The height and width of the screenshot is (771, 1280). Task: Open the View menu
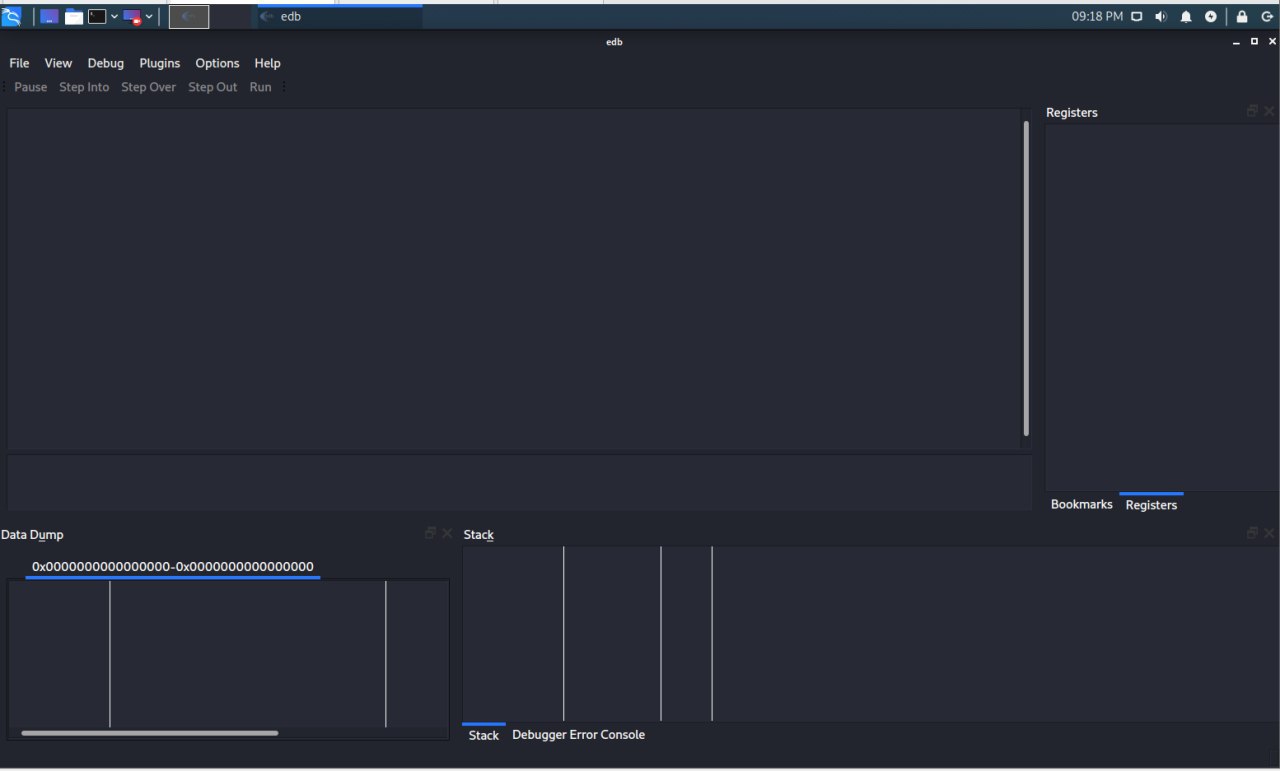(58, 63)
